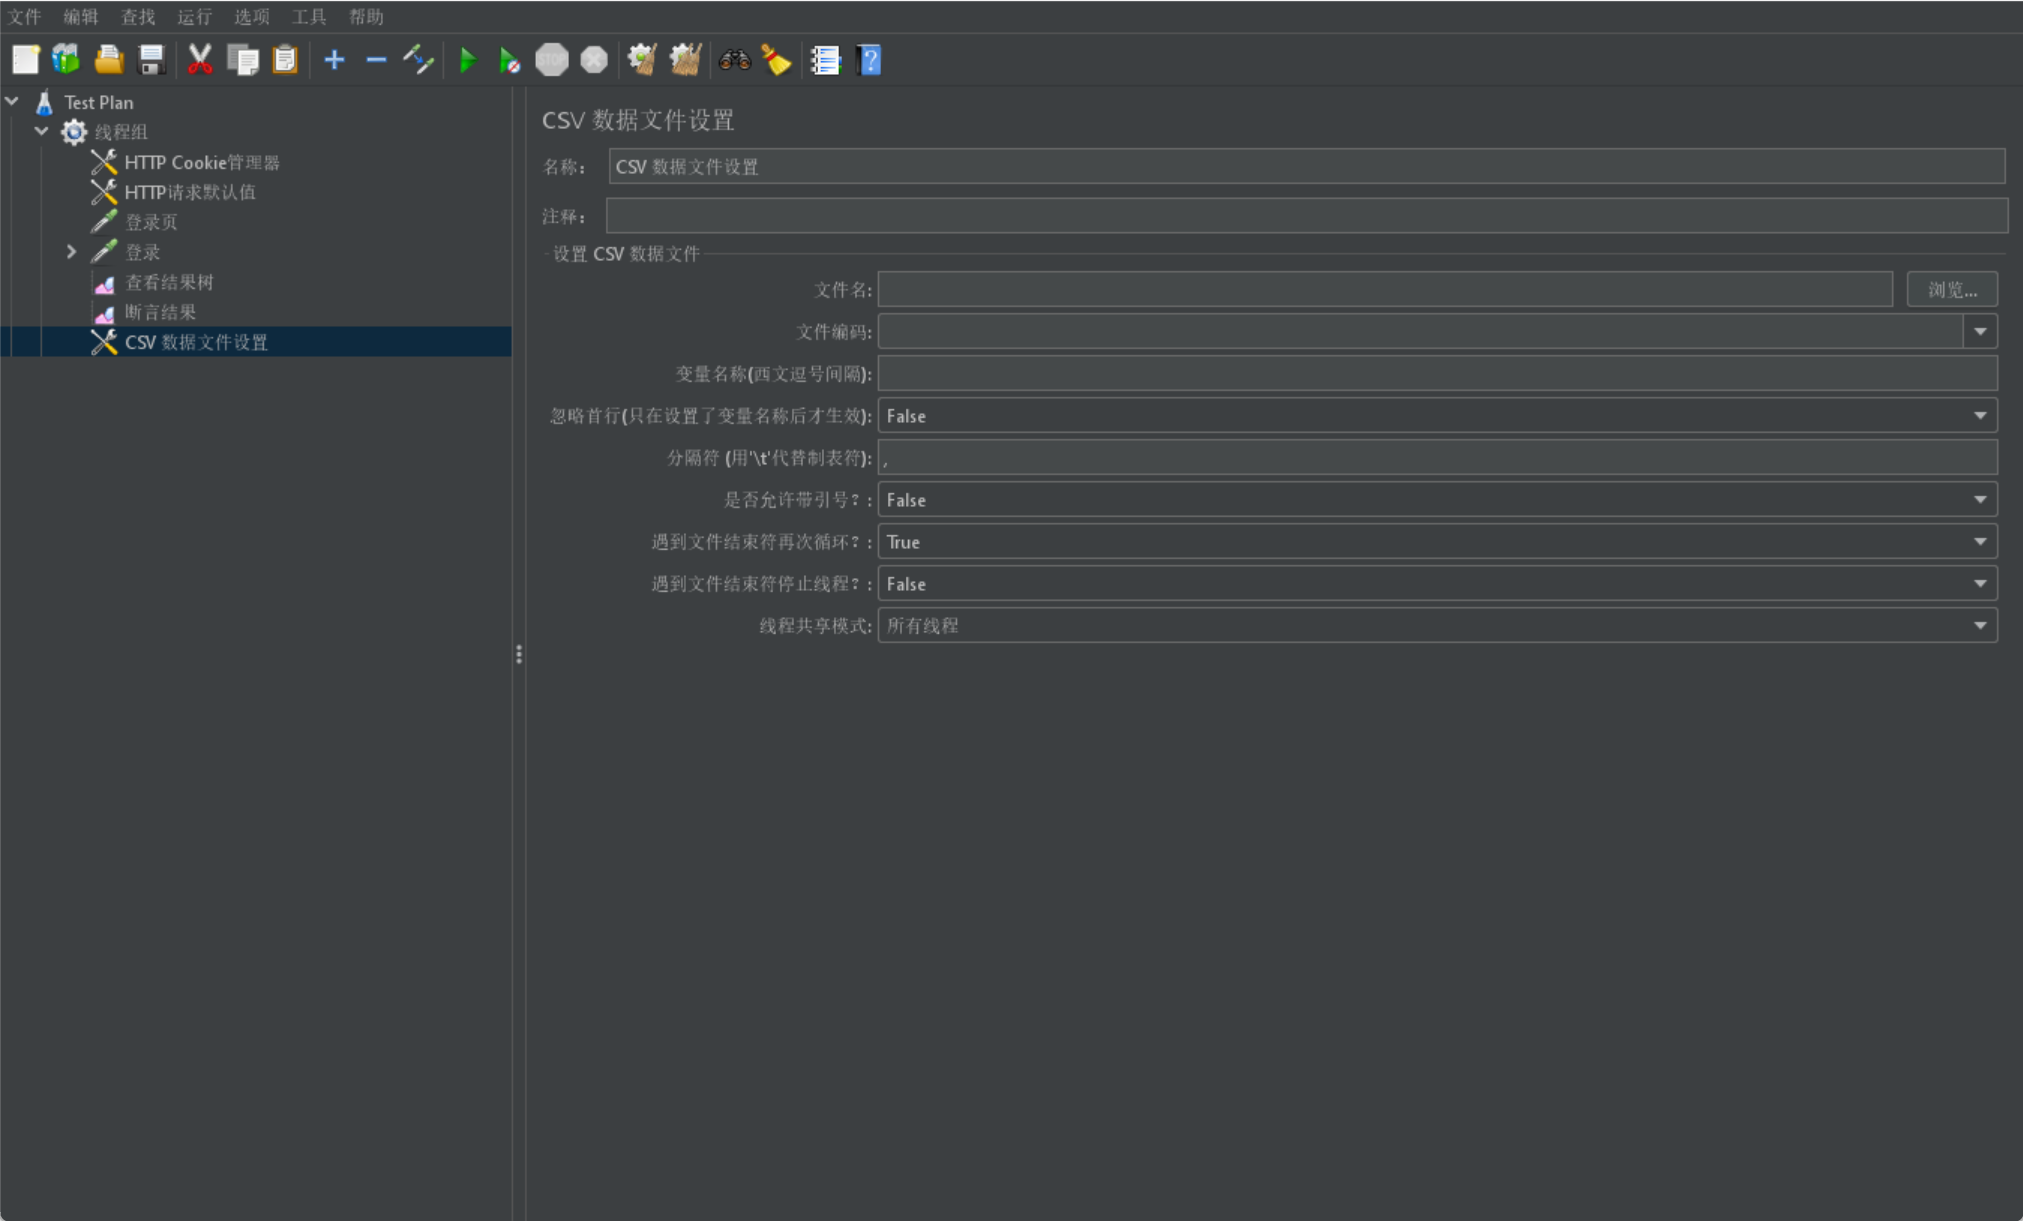The image size is (2023, 1221).
Task: Start the test with green play icon
Action: point(467,60)
